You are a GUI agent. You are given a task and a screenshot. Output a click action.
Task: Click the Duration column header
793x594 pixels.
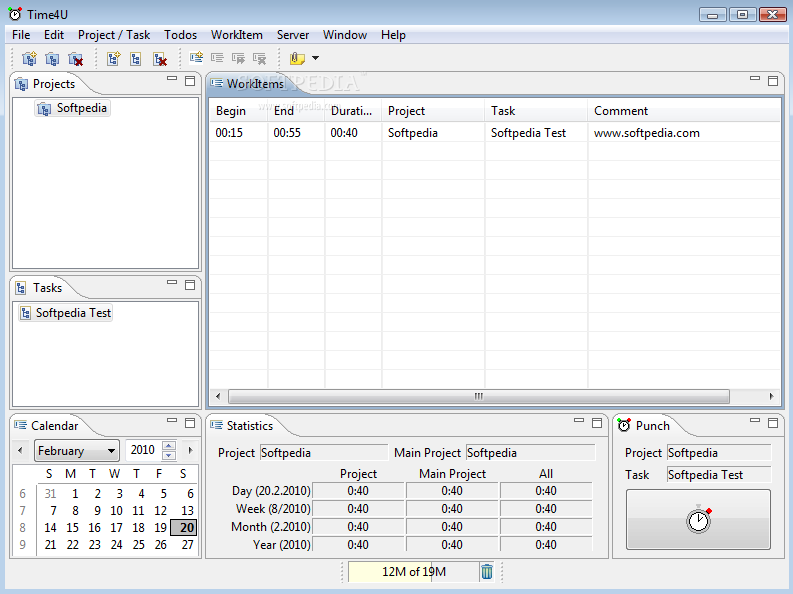[x=353, y=111]
